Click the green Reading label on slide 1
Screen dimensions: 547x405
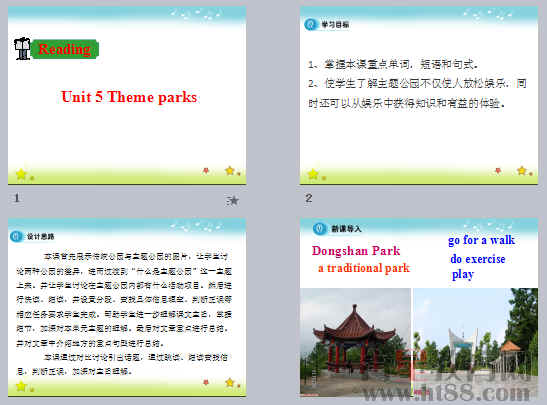(65, 49)
